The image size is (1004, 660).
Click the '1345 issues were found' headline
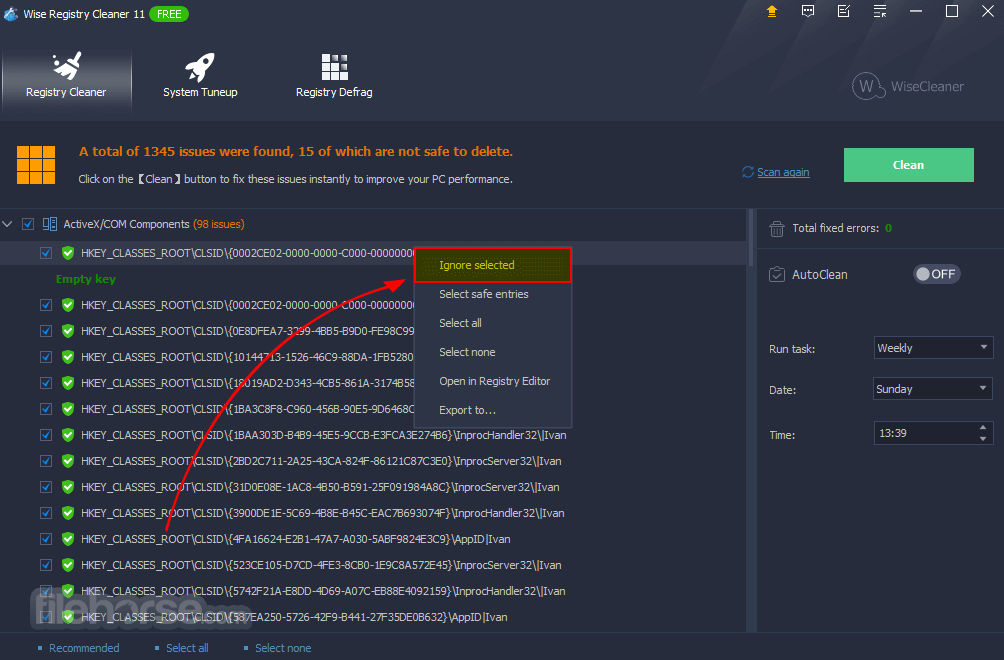click(296, 152)
